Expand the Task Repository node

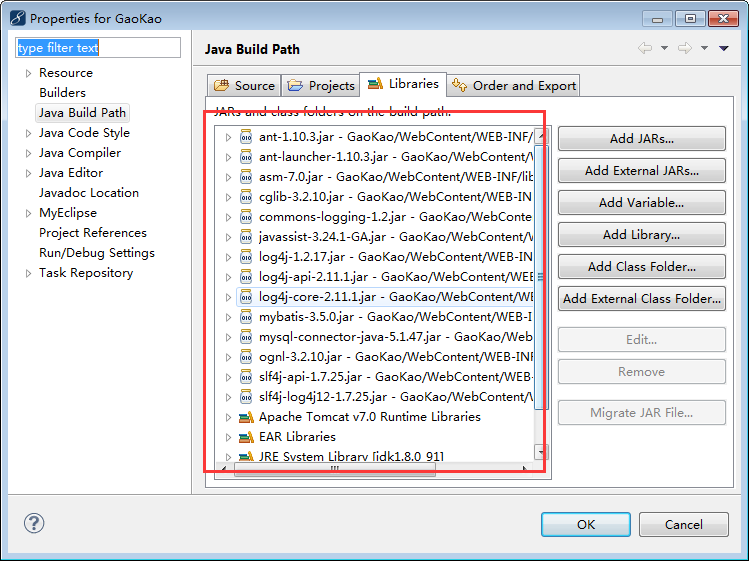[x=28, y=273]
